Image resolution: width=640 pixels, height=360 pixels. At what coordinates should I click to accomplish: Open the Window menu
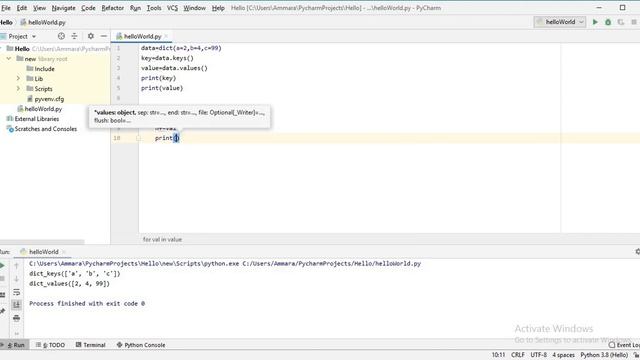pos(194,8)
